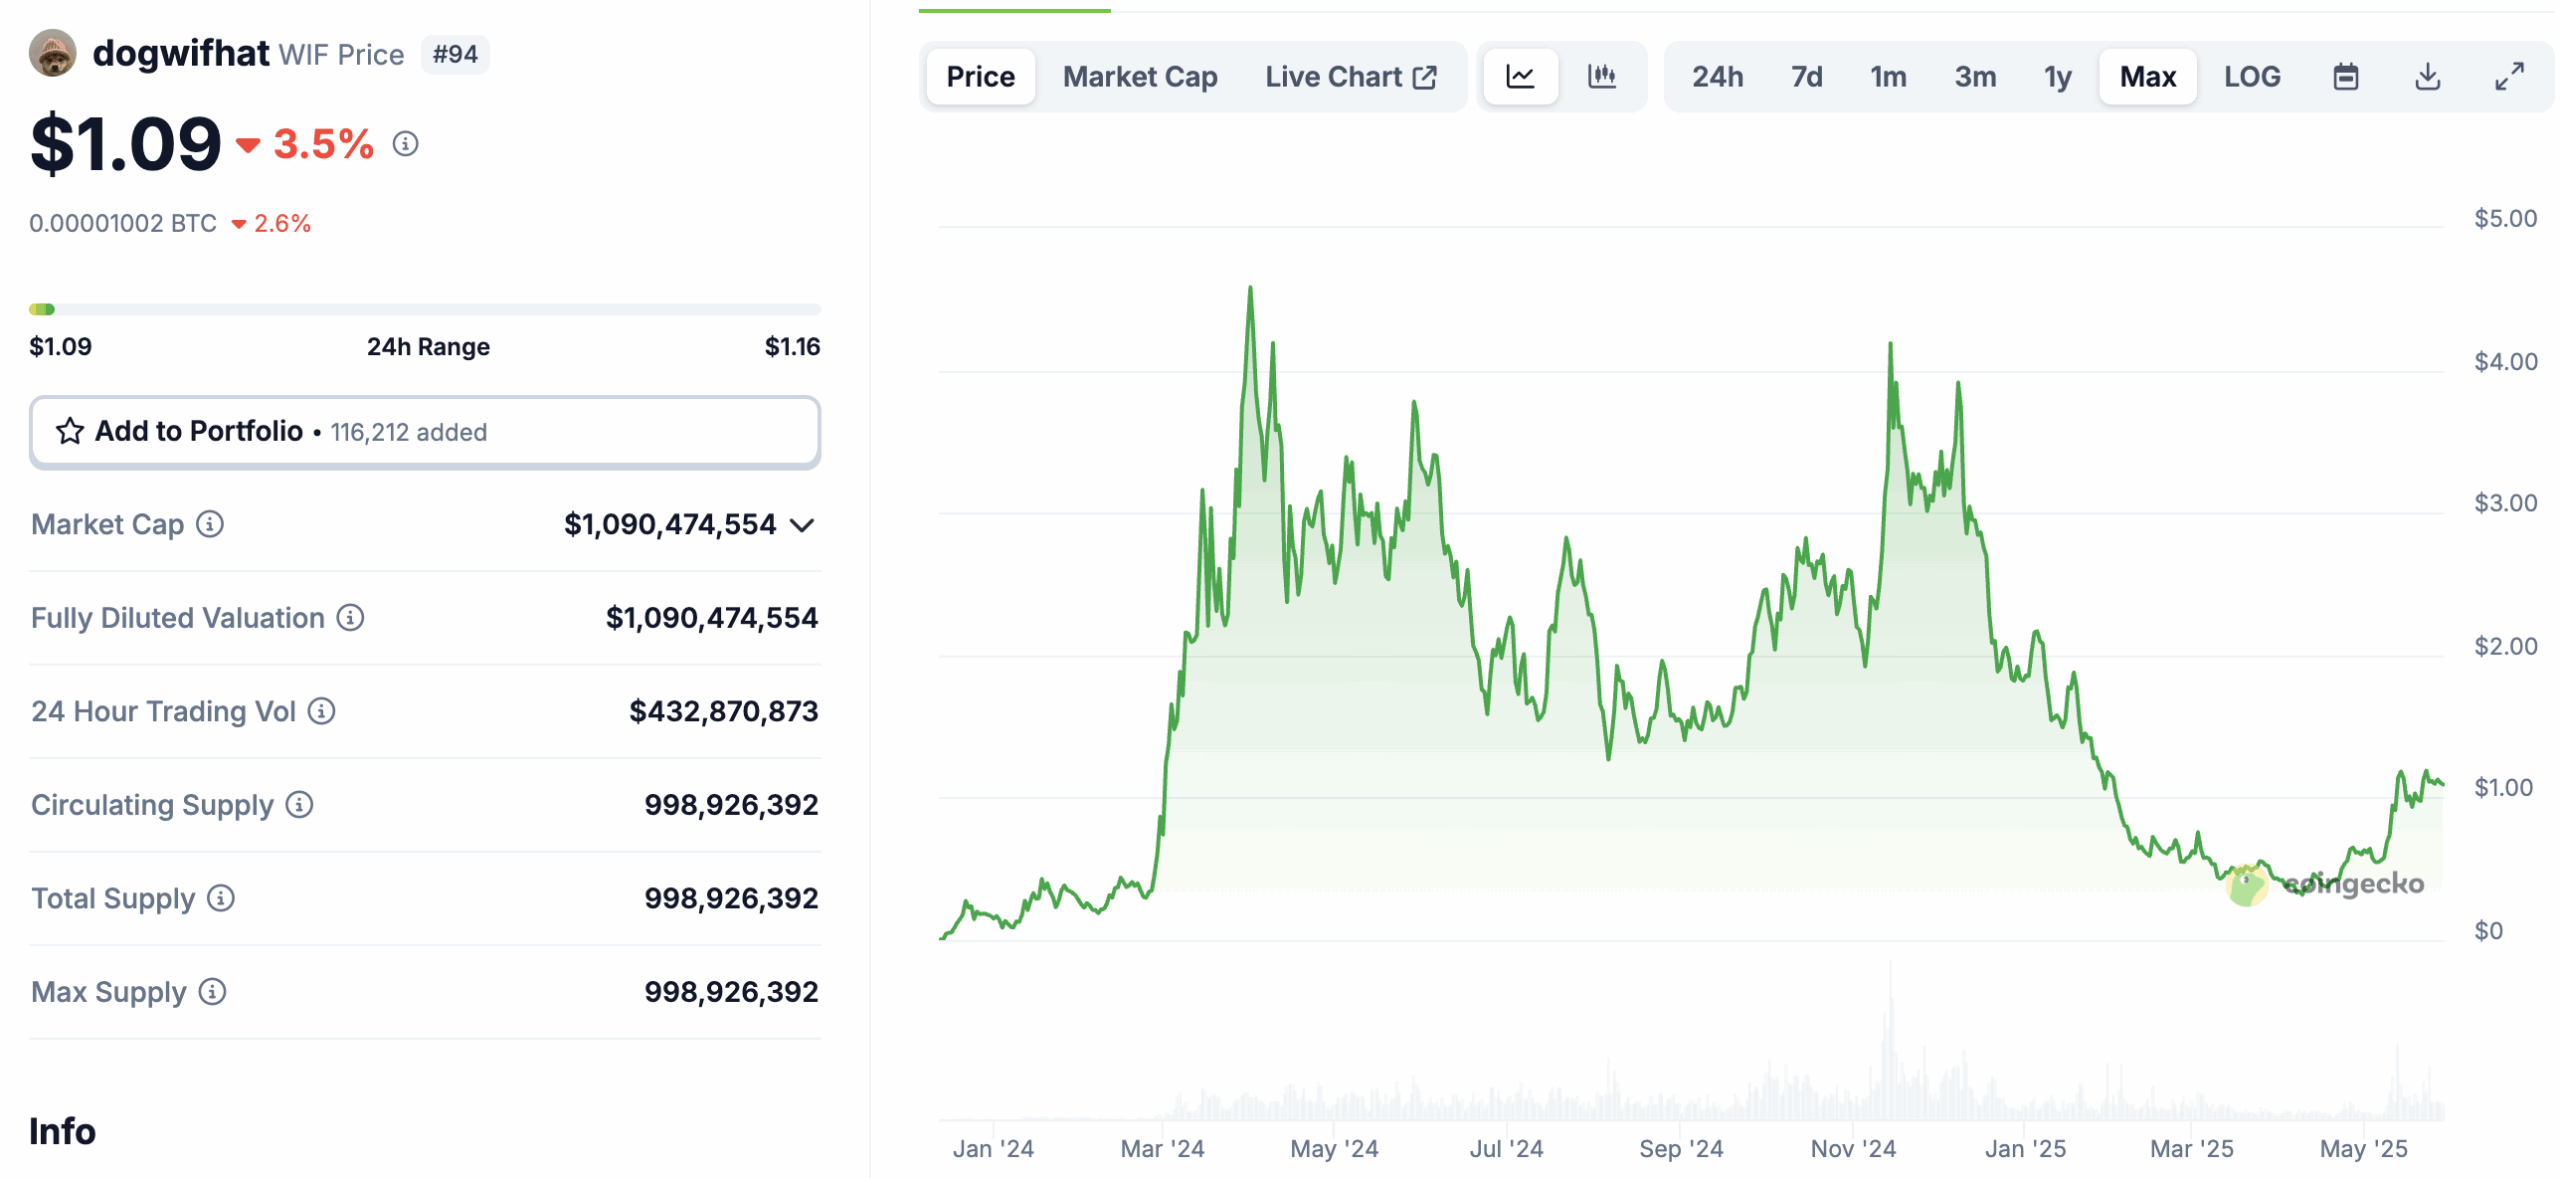Click the dogwifhat coin logo

(x=52, y=52)
